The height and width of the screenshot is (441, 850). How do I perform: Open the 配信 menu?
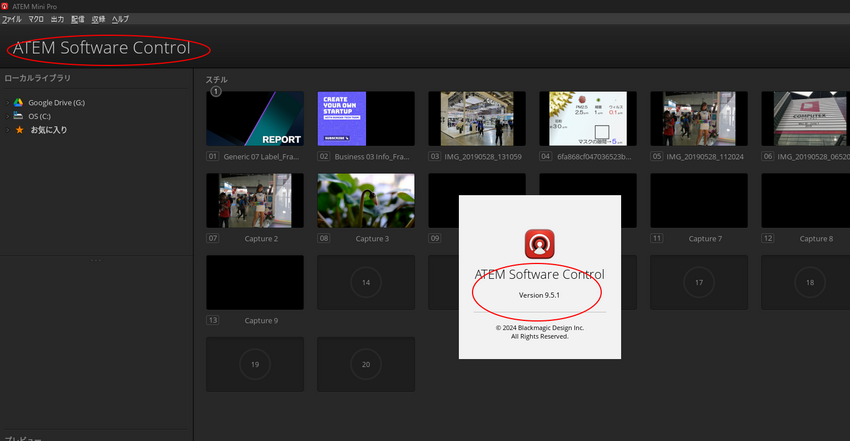[78, 19]
